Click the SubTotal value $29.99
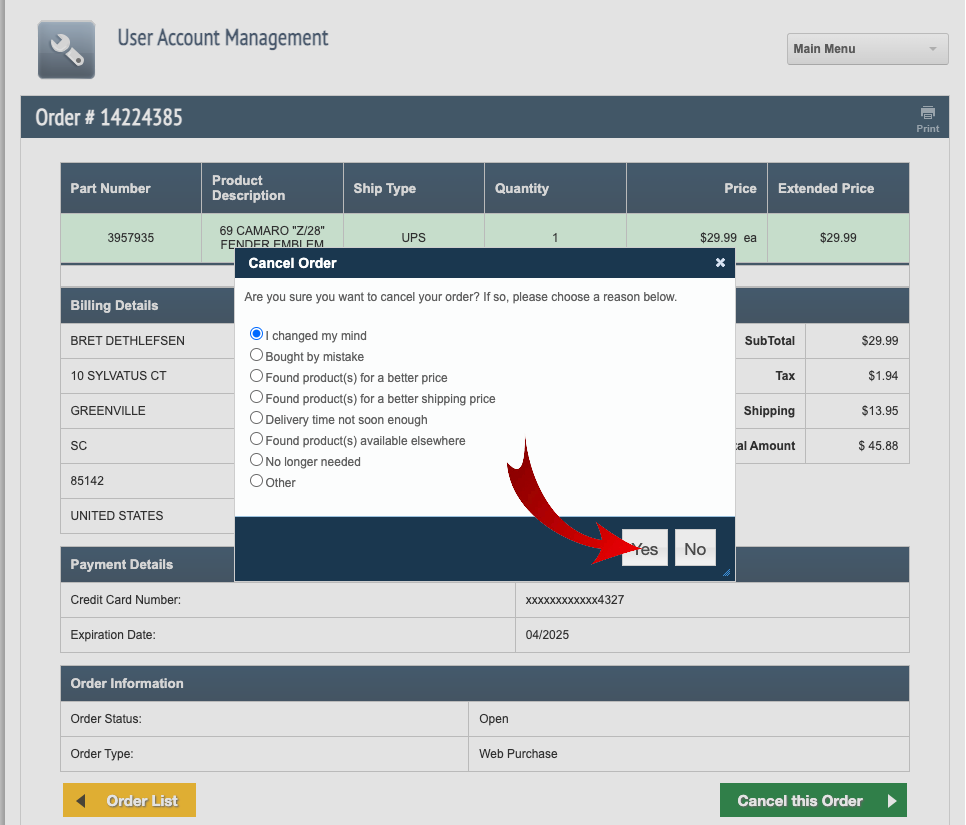966x825 pixels. coord(879,341)
